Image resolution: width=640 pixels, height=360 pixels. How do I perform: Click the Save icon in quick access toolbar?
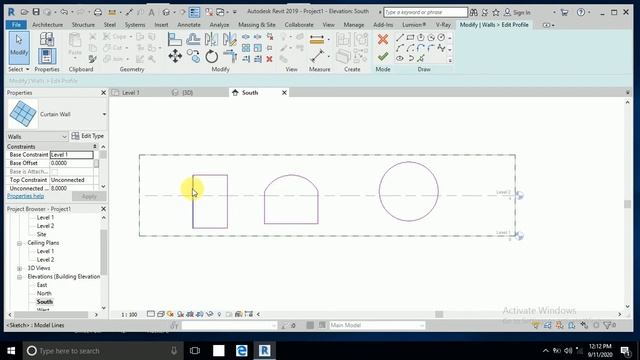36,12
